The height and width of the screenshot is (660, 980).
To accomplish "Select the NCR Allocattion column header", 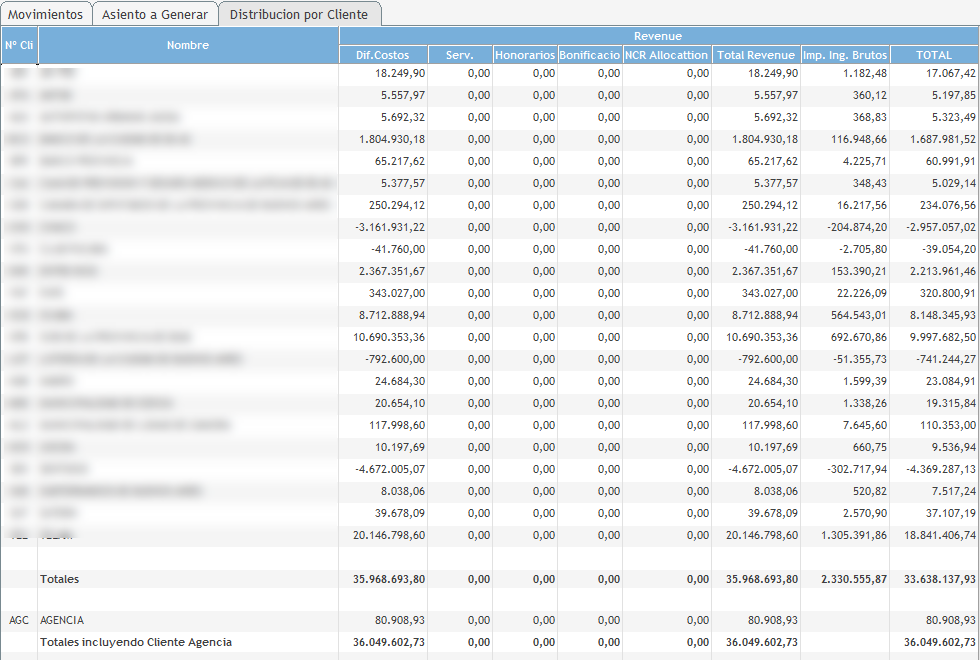I will click(x=667, y=55).
